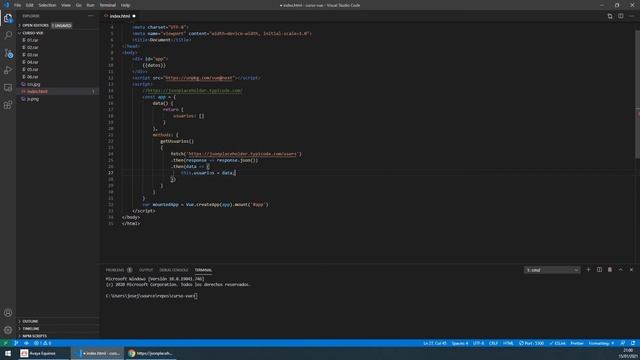This screenshot has height=360, width=640.
Task: Click the Explorer panel more actions ellipsis
Action: coord(91,16)
